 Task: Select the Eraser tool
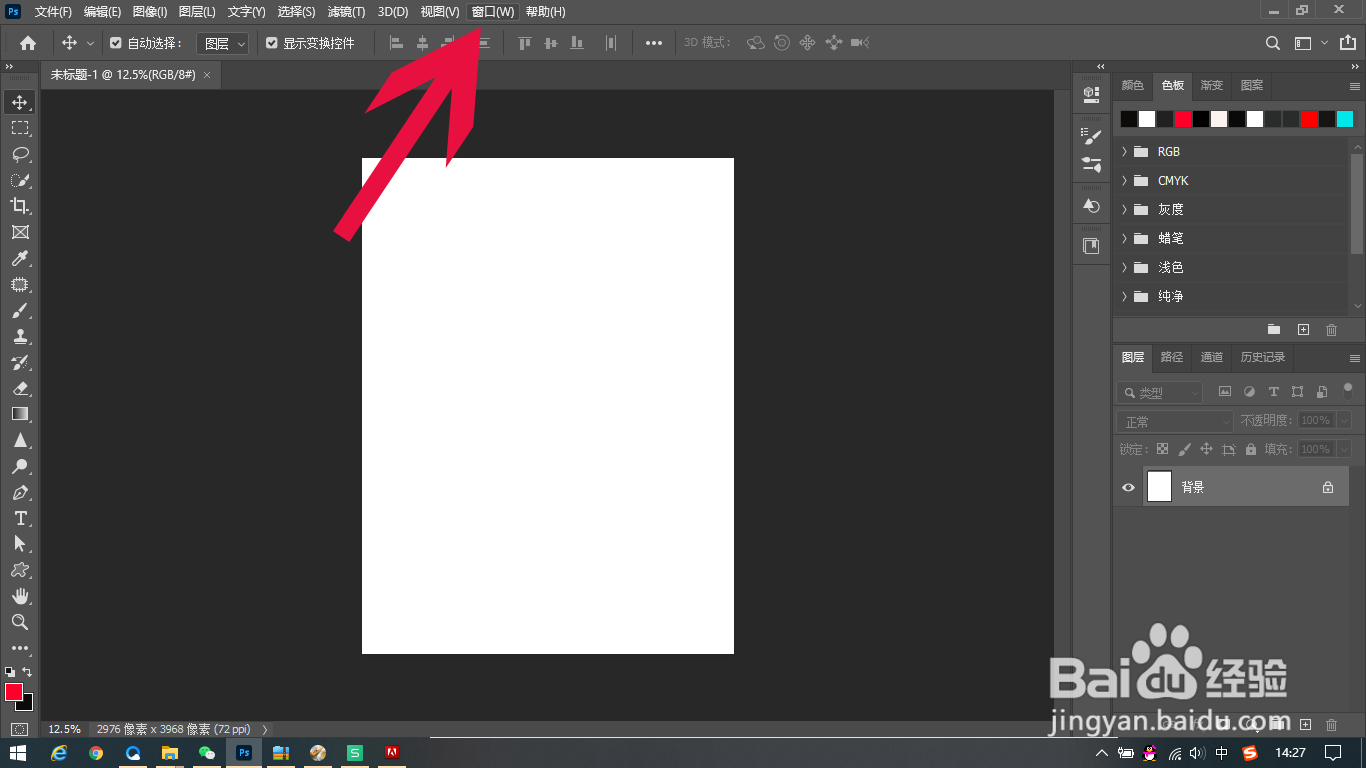click(19, 388)
